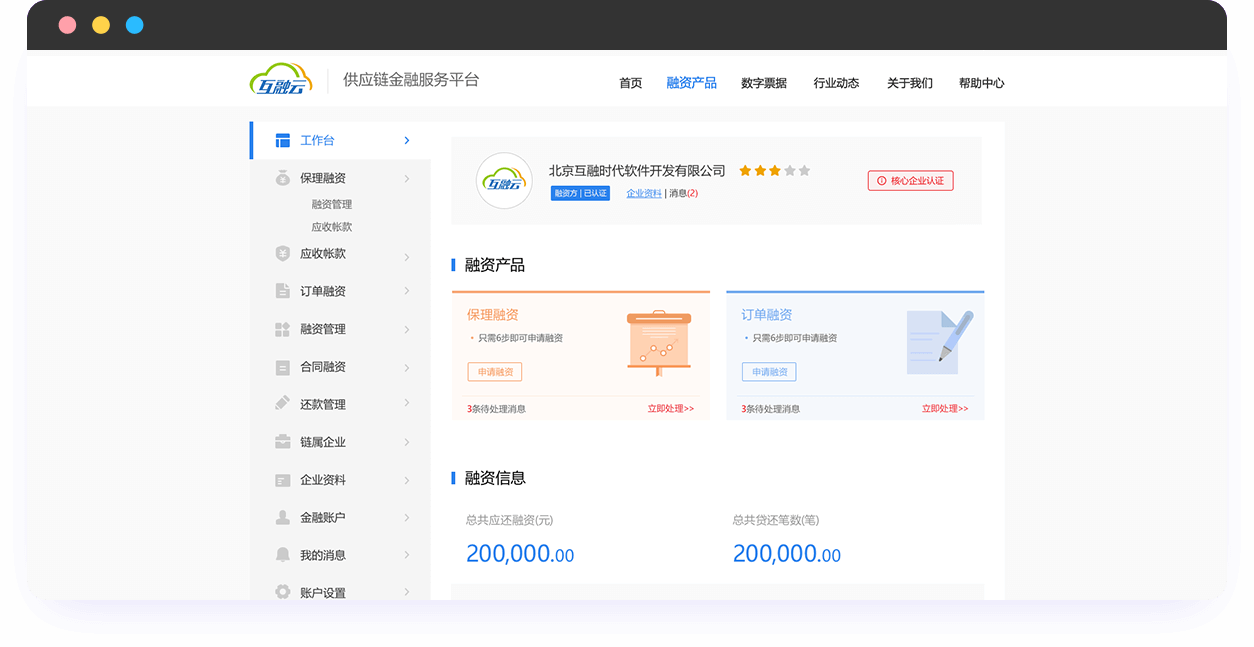Open the 数字票据 navigation tab
Image resolution: width=1254 pixels, height=647 pixels.
pos(764,83)
